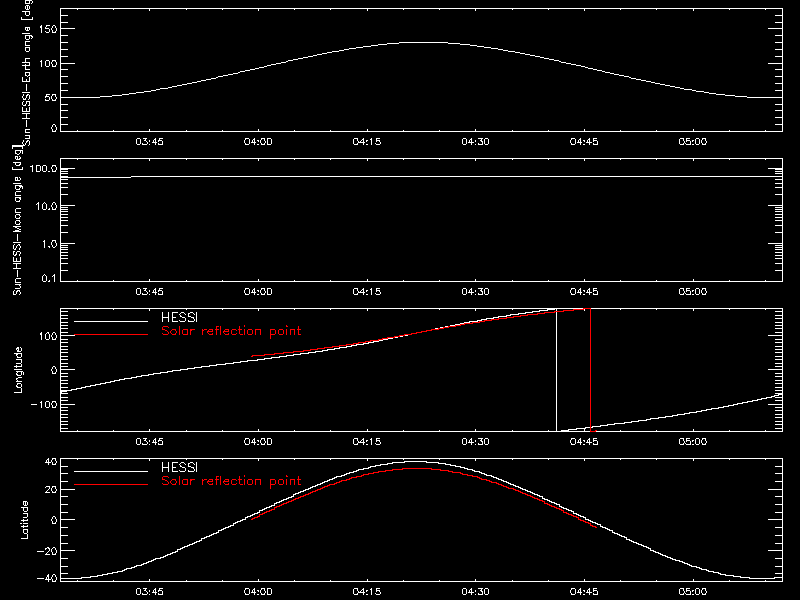
Task: Choose 05:00 label under Longitude plot
Action: pyautogui.click(x=693, y=441)
